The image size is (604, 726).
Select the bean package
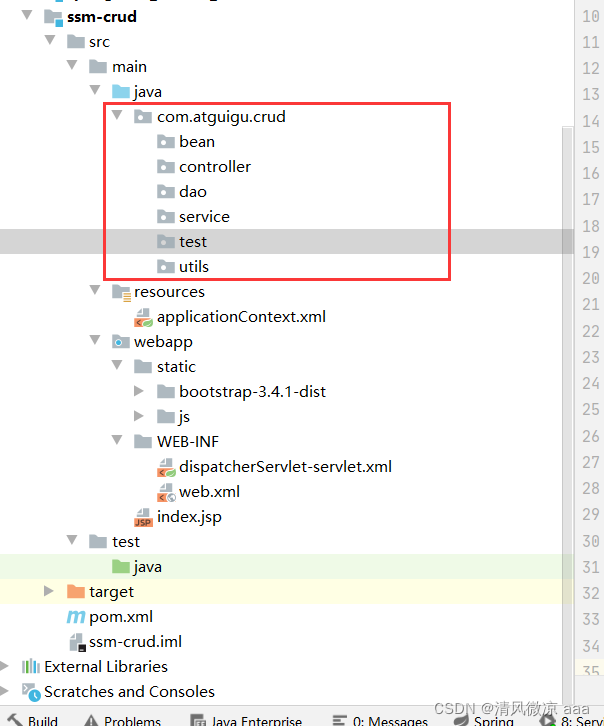(x=197, y=141)
